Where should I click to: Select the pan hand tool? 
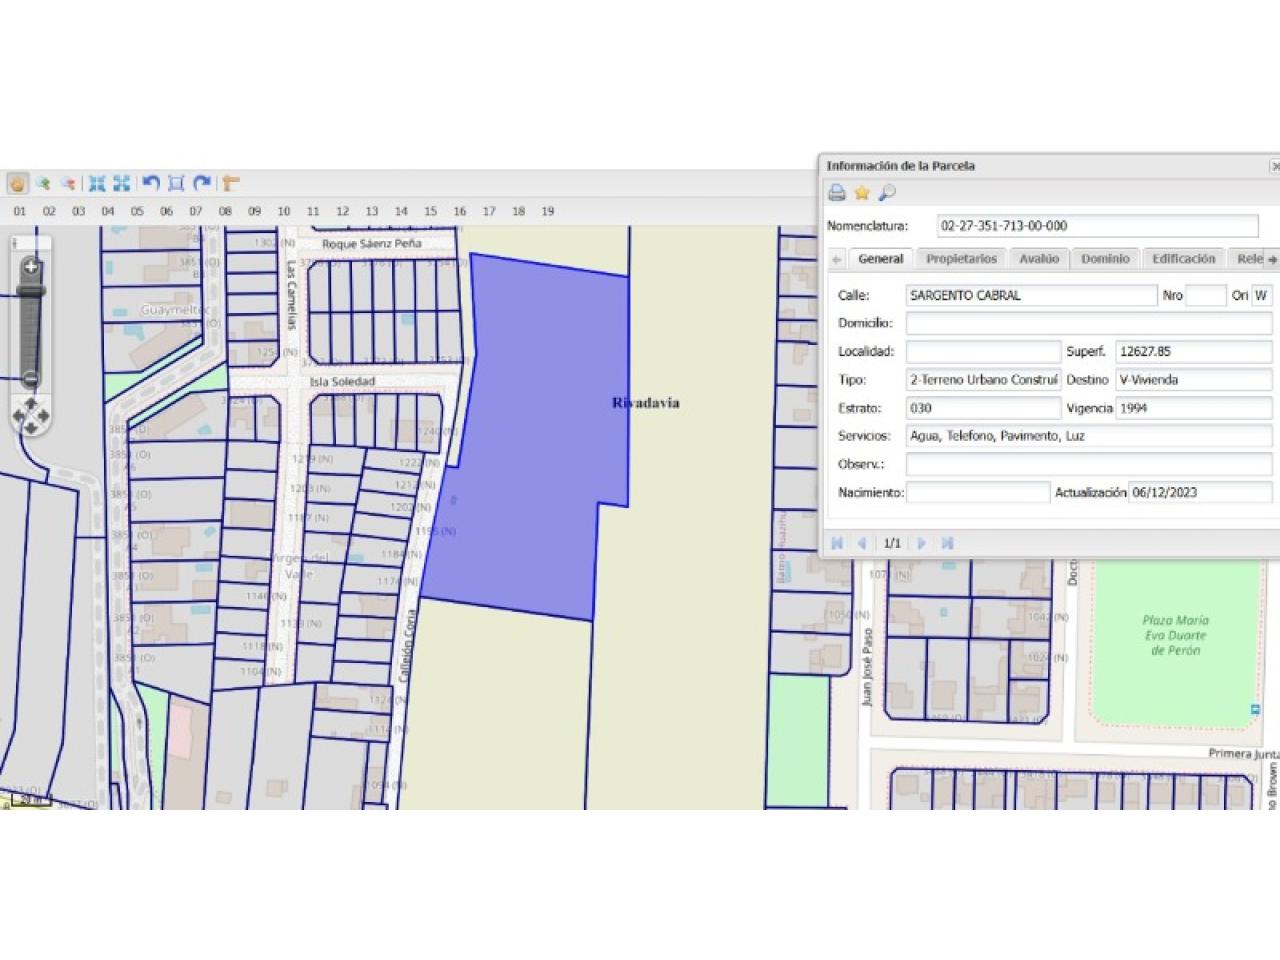[17, 183]
